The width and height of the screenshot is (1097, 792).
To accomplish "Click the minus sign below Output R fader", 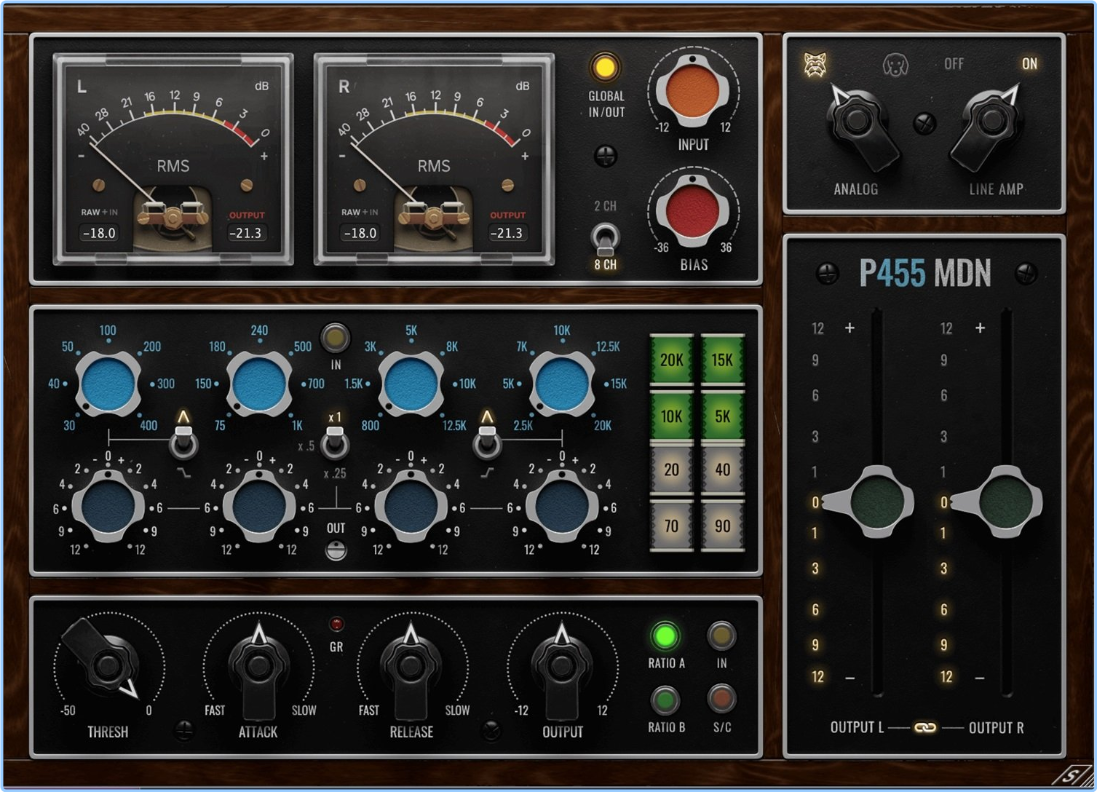I will [979, 677].
